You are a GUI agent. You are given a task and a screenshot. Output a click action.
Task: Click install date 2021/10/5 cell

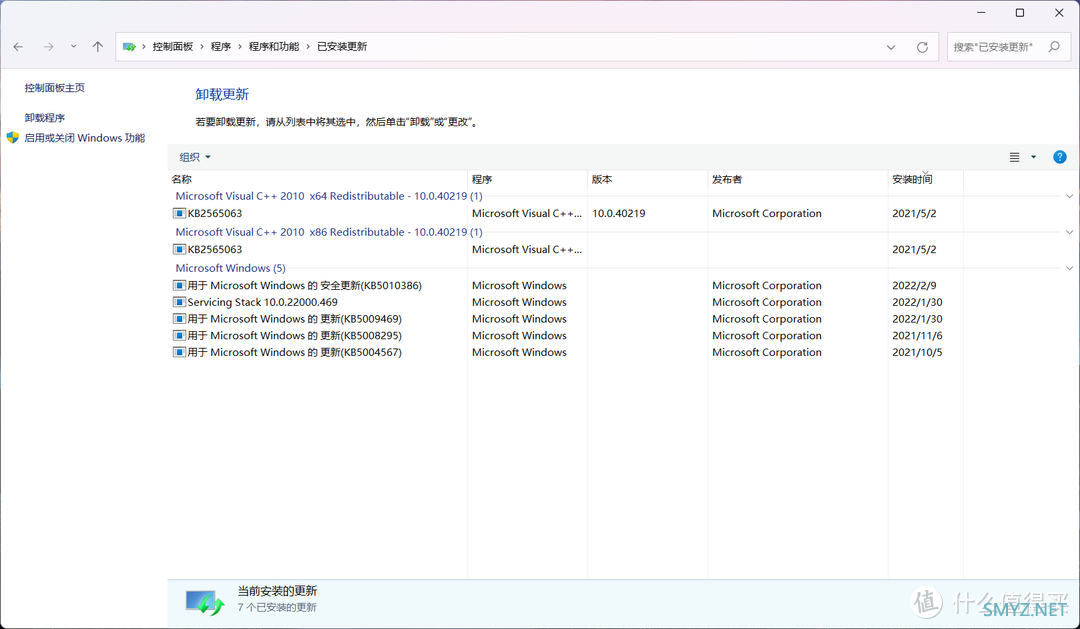coord(917,352)
